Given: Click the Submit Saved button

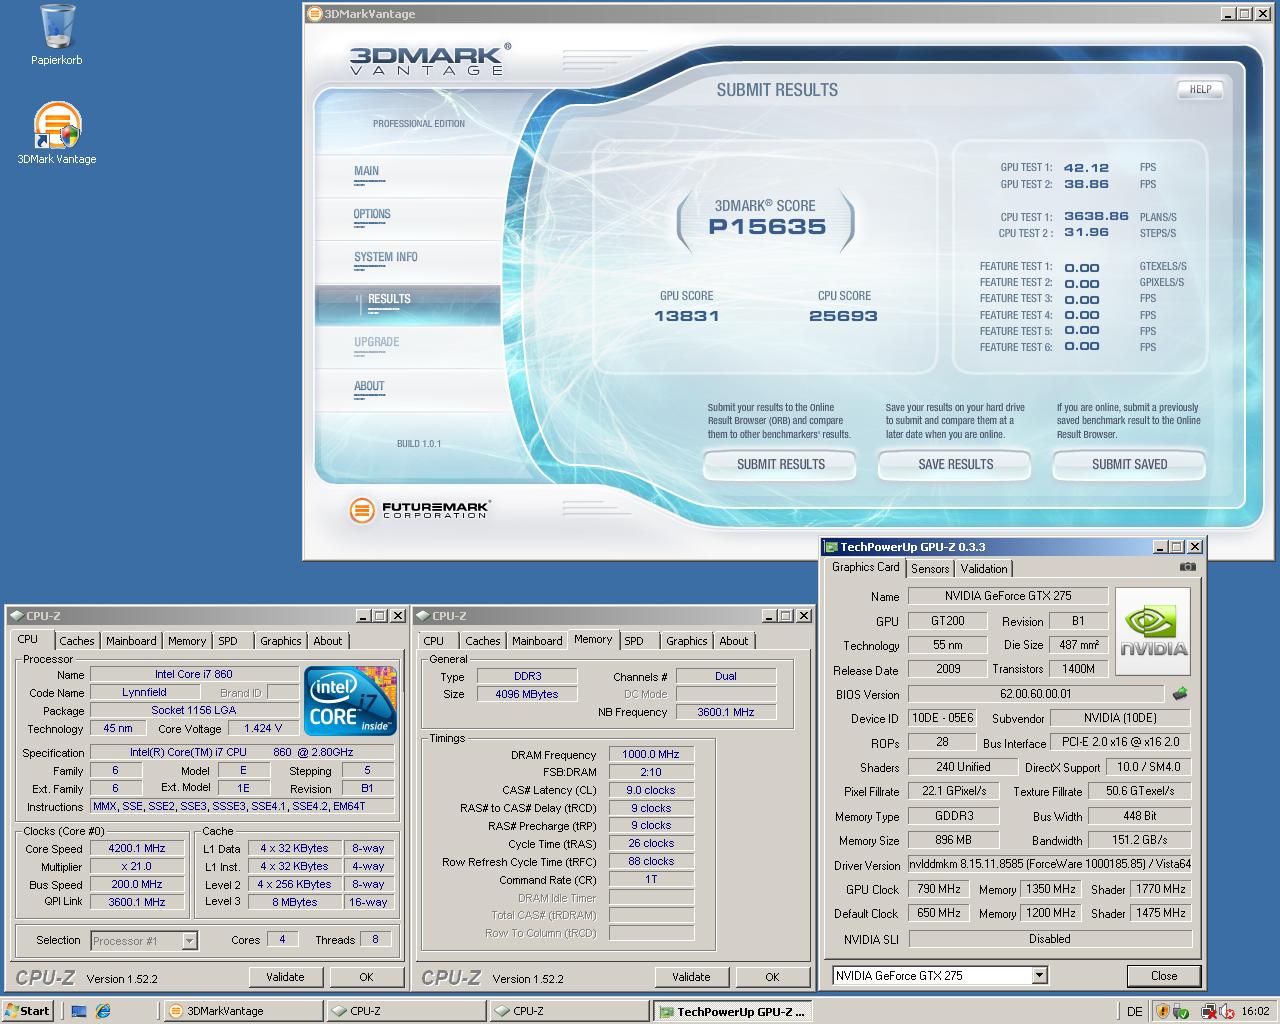Looking at the screenshot, I should (x=1129, y=464).
